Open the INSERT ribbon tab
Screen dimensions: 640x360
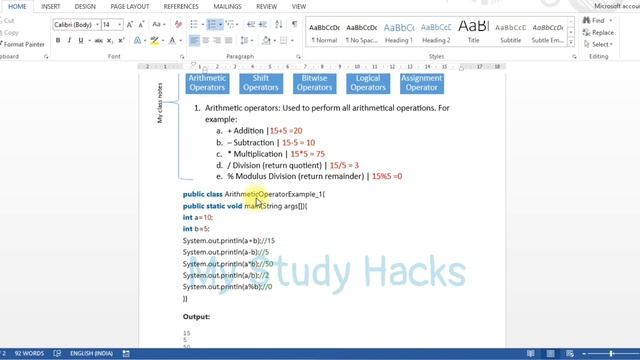51,7
